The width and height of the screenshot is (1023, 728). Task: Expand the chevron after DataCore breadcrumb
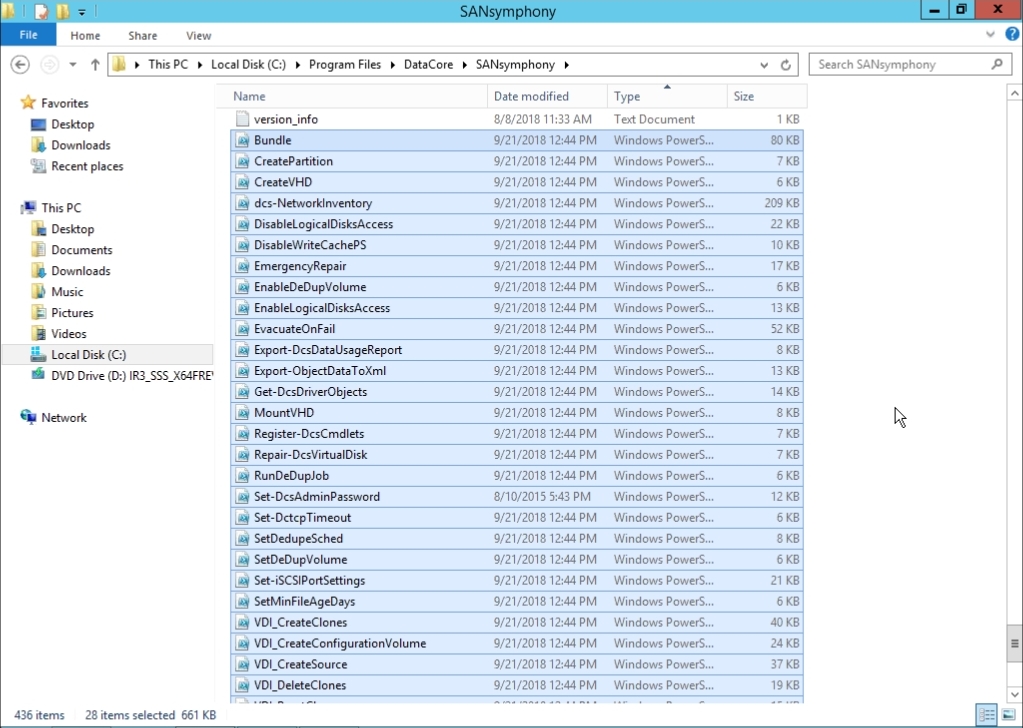pos(465,65)
